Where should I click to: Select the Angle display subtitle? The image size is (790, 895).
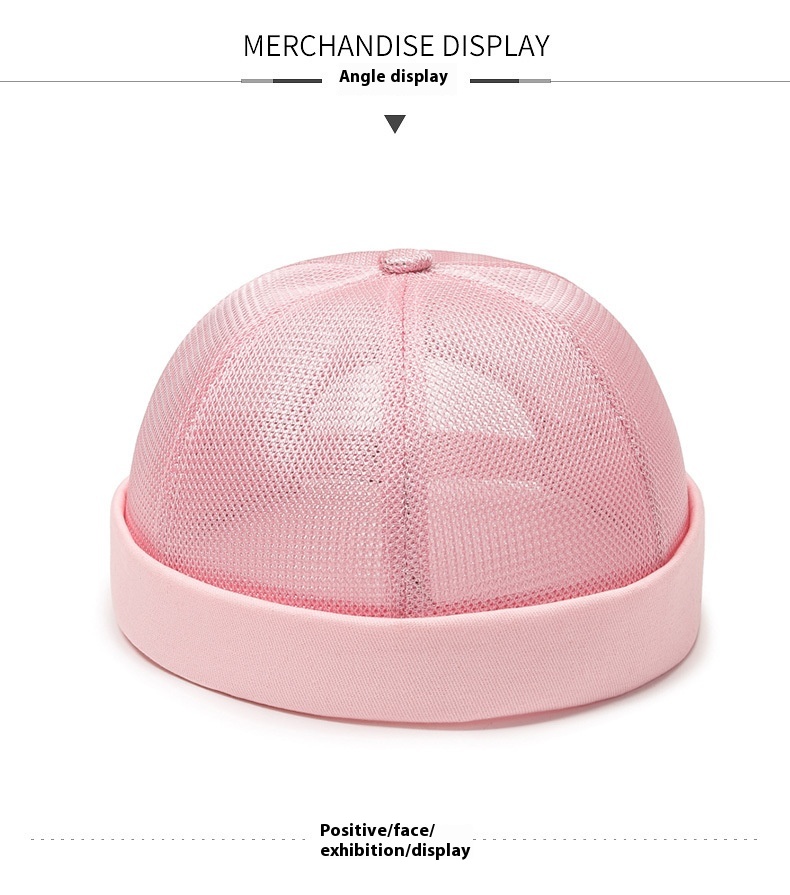393,76
